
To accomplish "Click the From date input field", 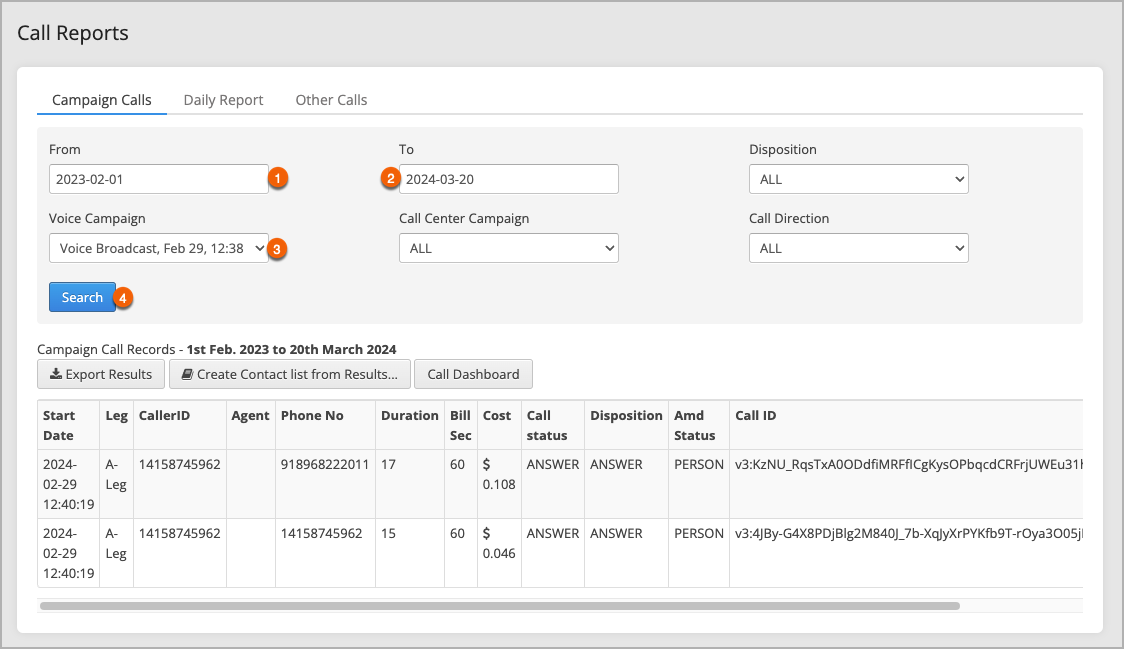I will tap(158, 179).
